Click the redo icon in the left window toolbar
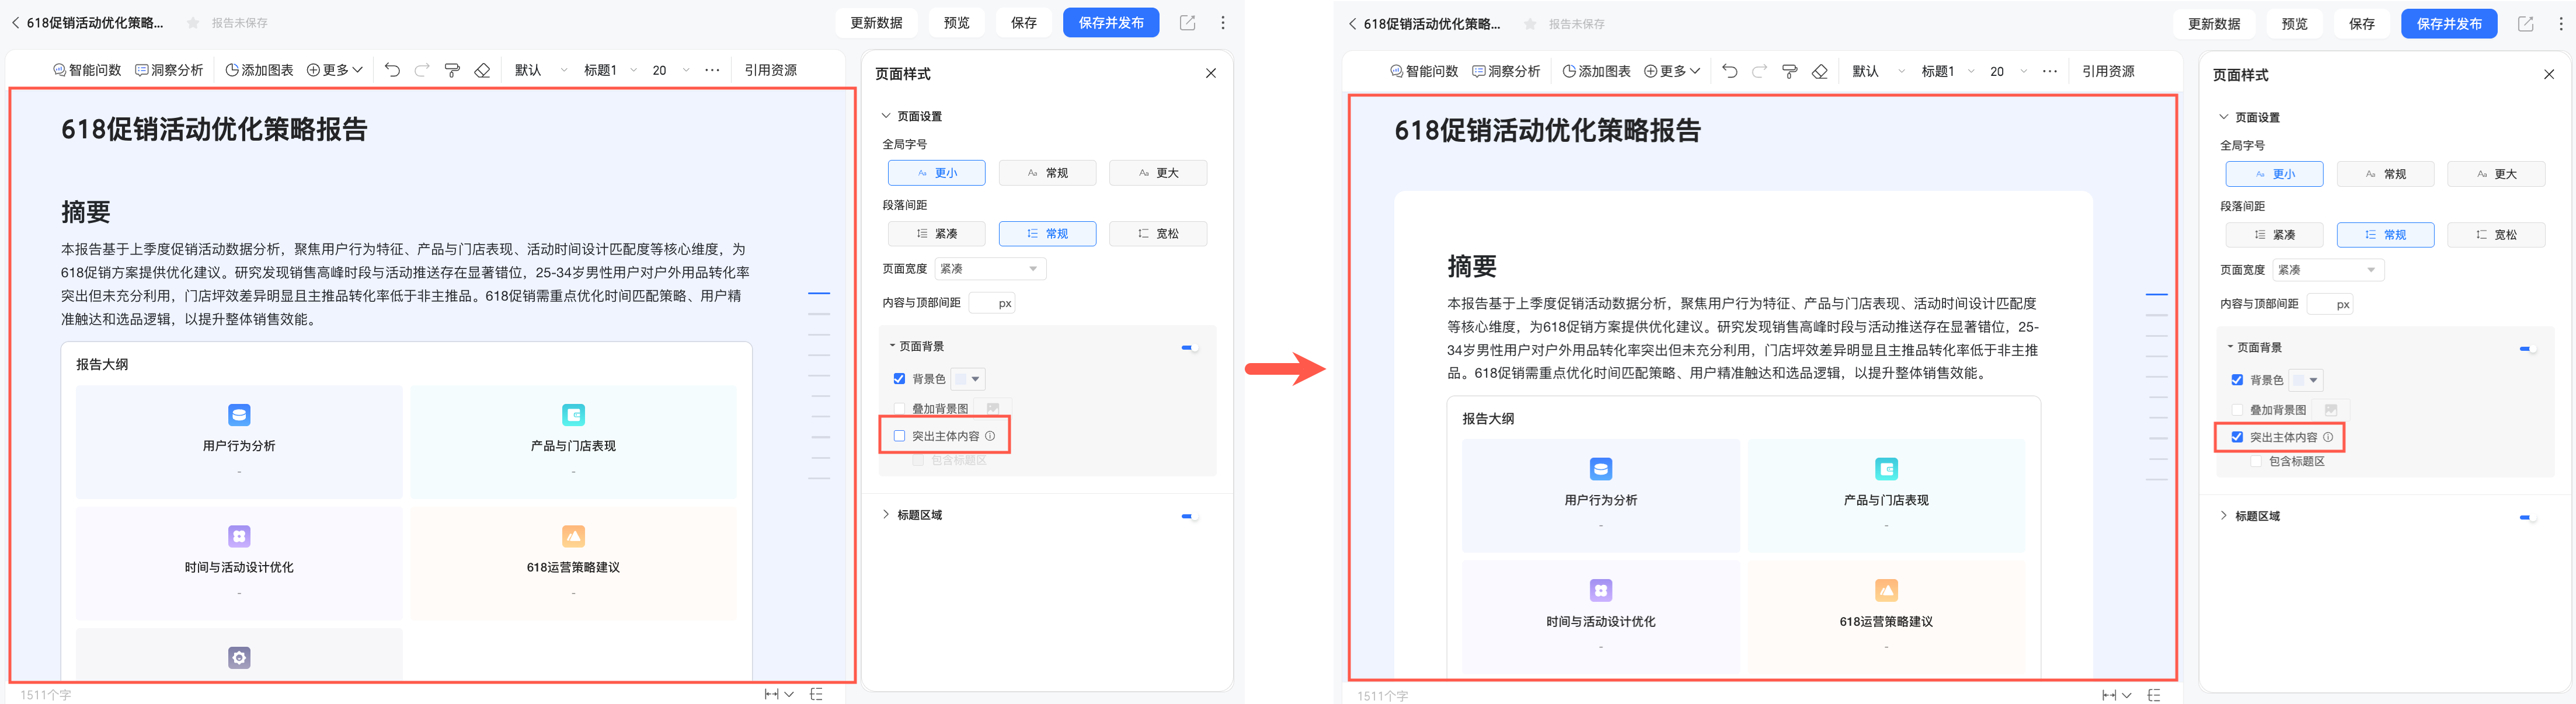The image size is (2576, 704). point(422,70)
